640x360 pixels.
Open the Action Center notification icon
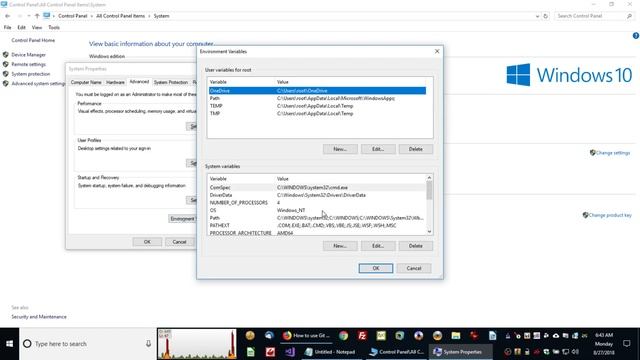point(627,344)
